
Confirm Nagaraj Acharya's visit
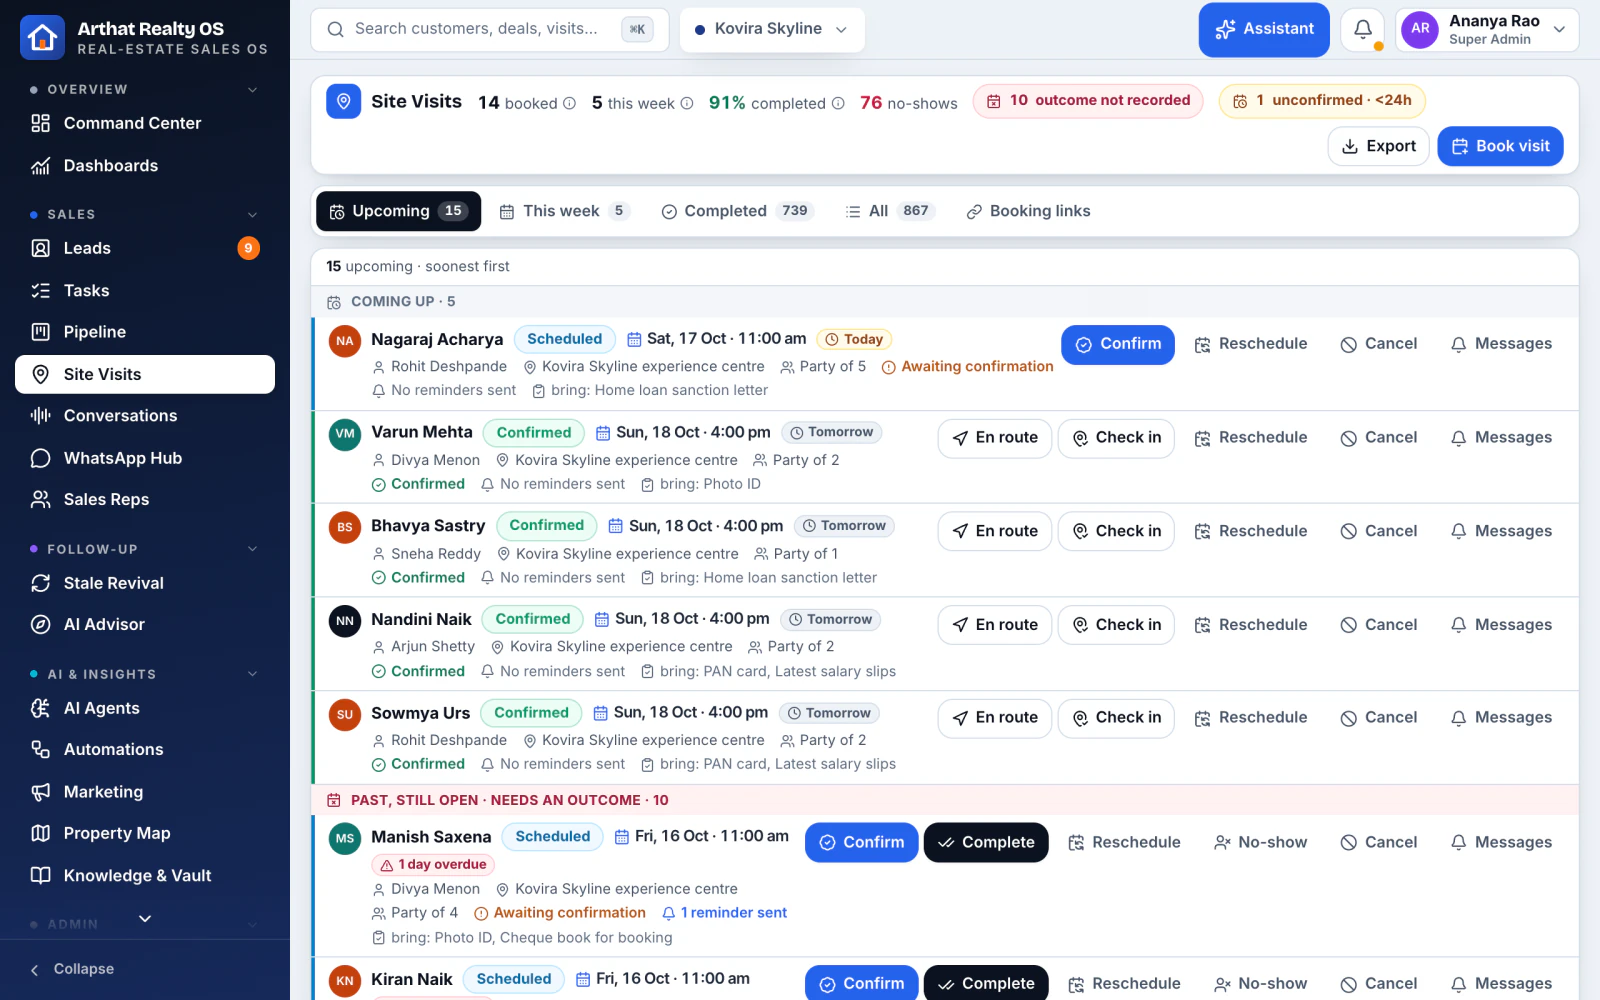tap(1118, 344)
